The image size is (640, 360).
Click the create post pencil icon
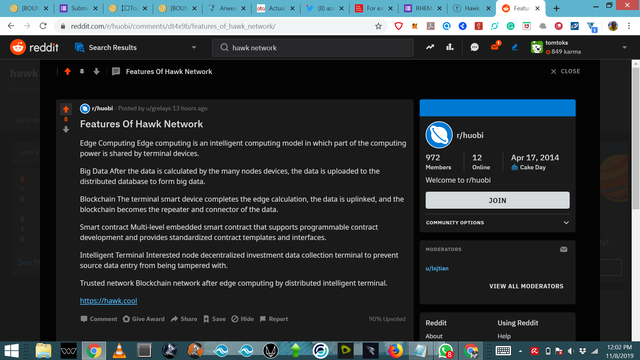tap(515, 47)
